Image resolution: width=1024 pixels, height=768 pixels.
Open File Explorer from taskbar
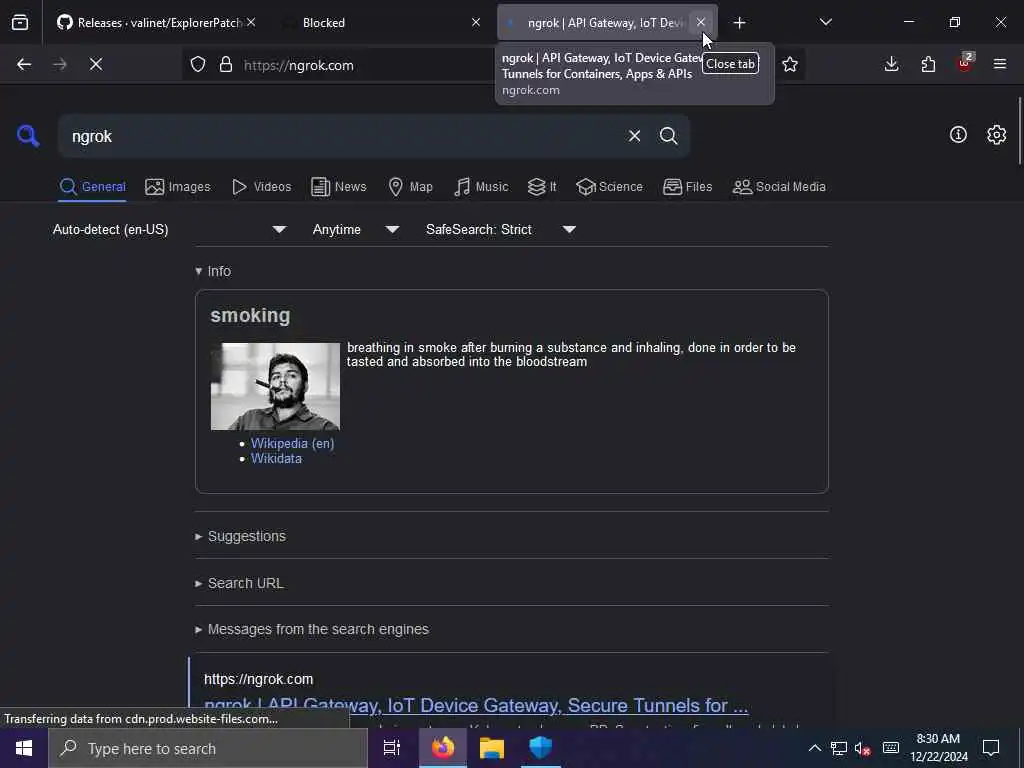coord(492,748)
